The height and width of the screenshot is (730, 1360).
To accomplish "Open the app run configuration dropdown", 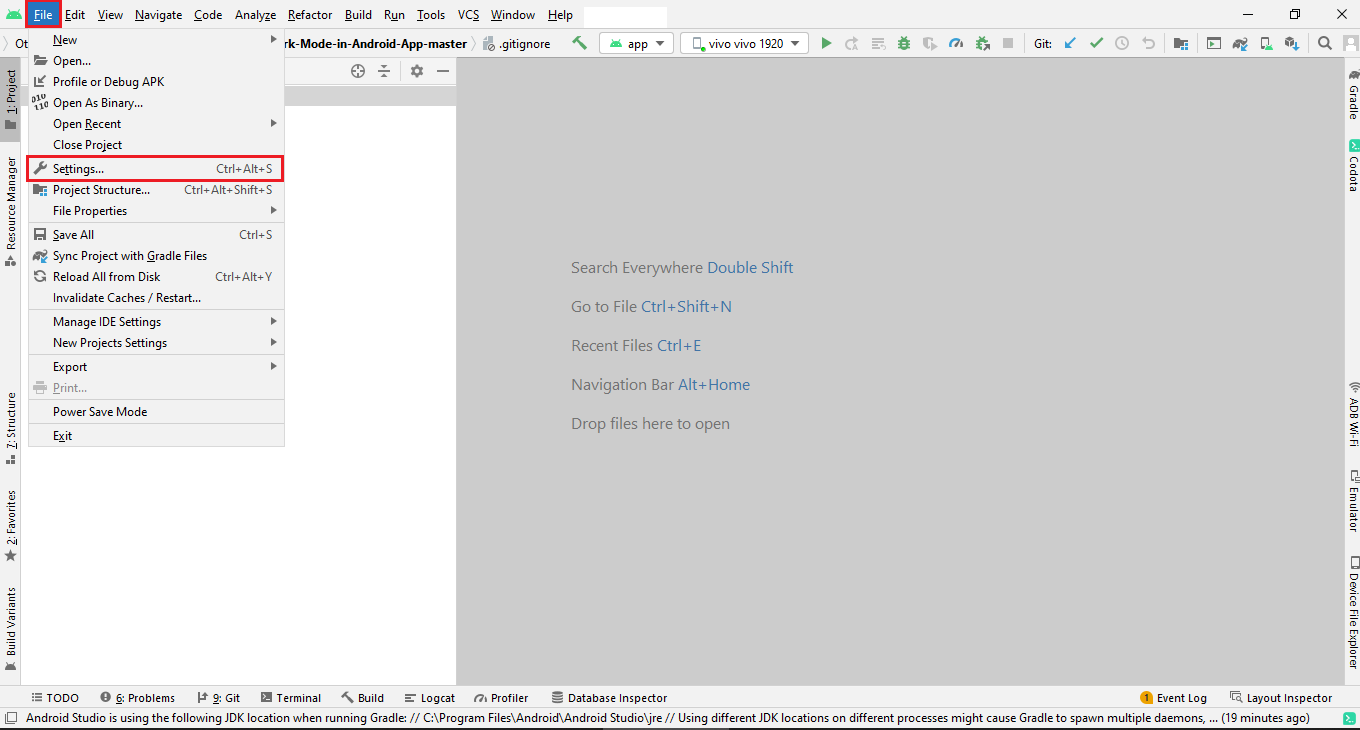I will coord(636,44).
